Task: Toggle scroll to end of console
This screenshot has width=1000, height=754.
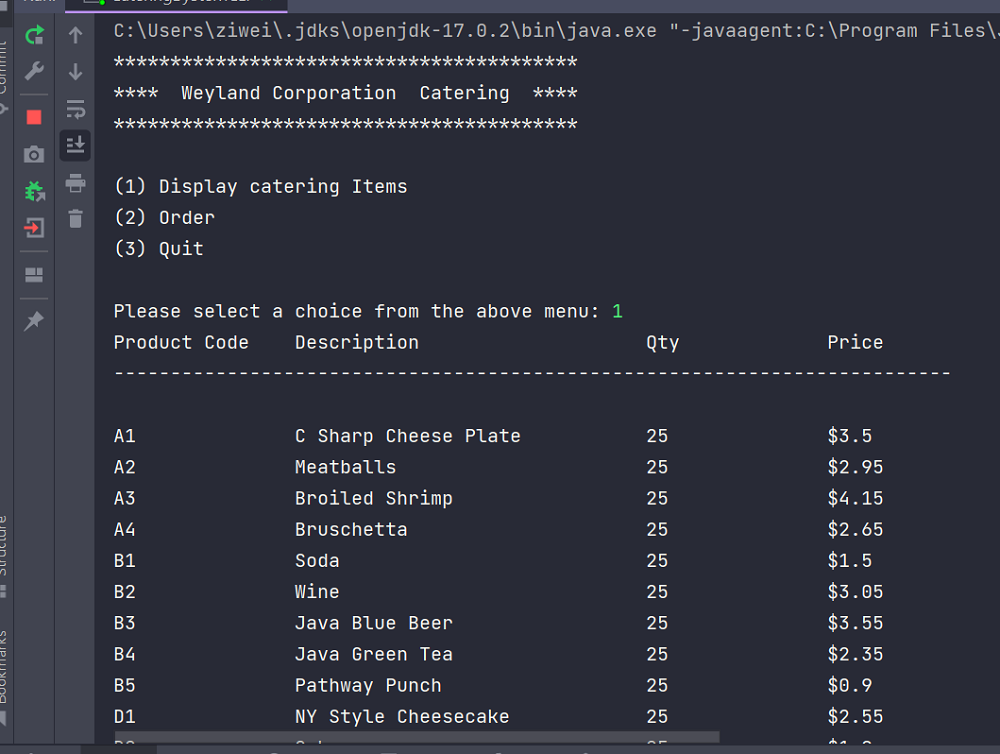Action: point(75,145)
